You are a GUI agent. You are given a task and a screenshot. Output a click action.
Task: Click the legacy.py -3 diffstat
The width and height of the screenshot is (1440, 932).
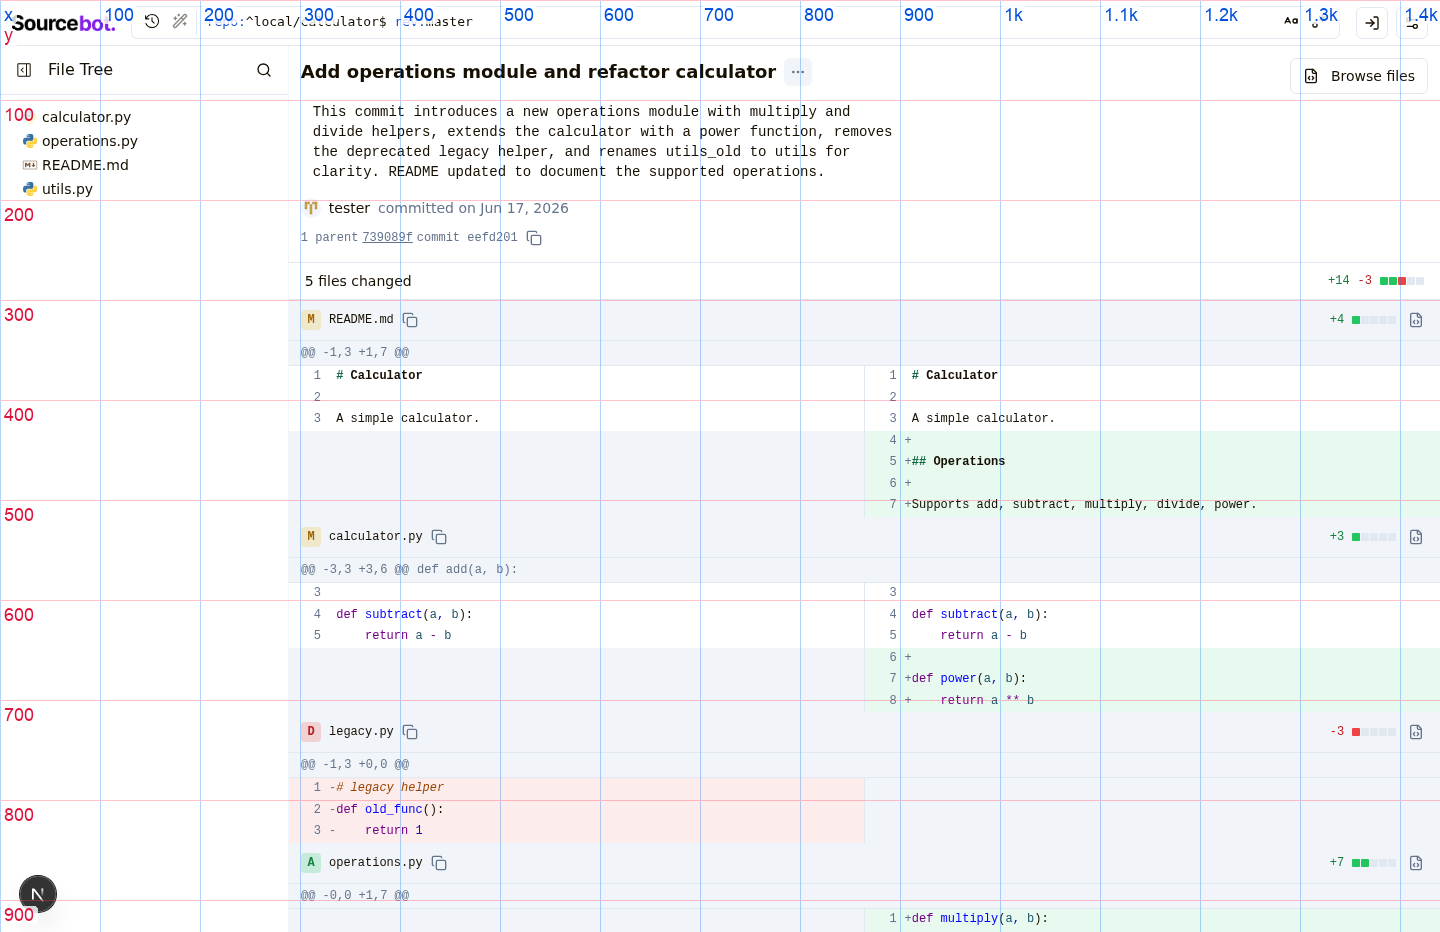pyautogui.click(x=1362, y=732)
